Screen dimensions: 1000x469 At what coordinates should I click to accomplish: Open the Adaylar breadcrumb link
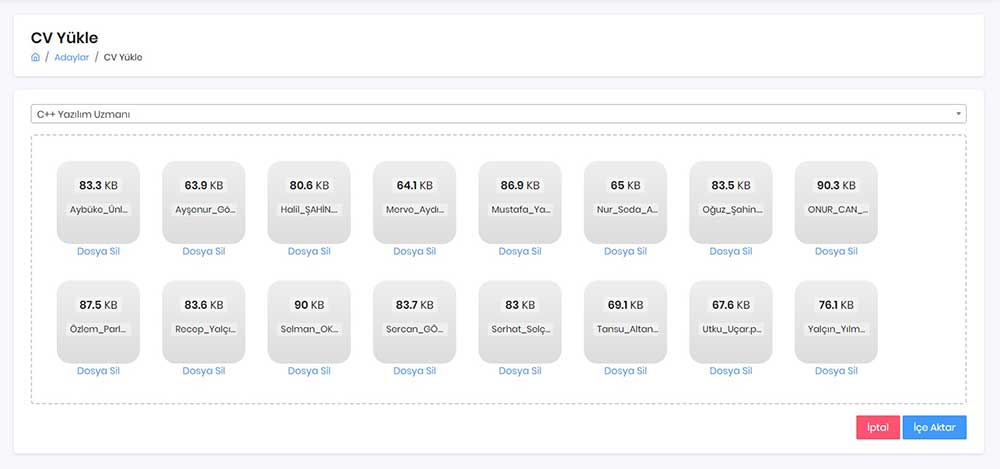[71, 57]
